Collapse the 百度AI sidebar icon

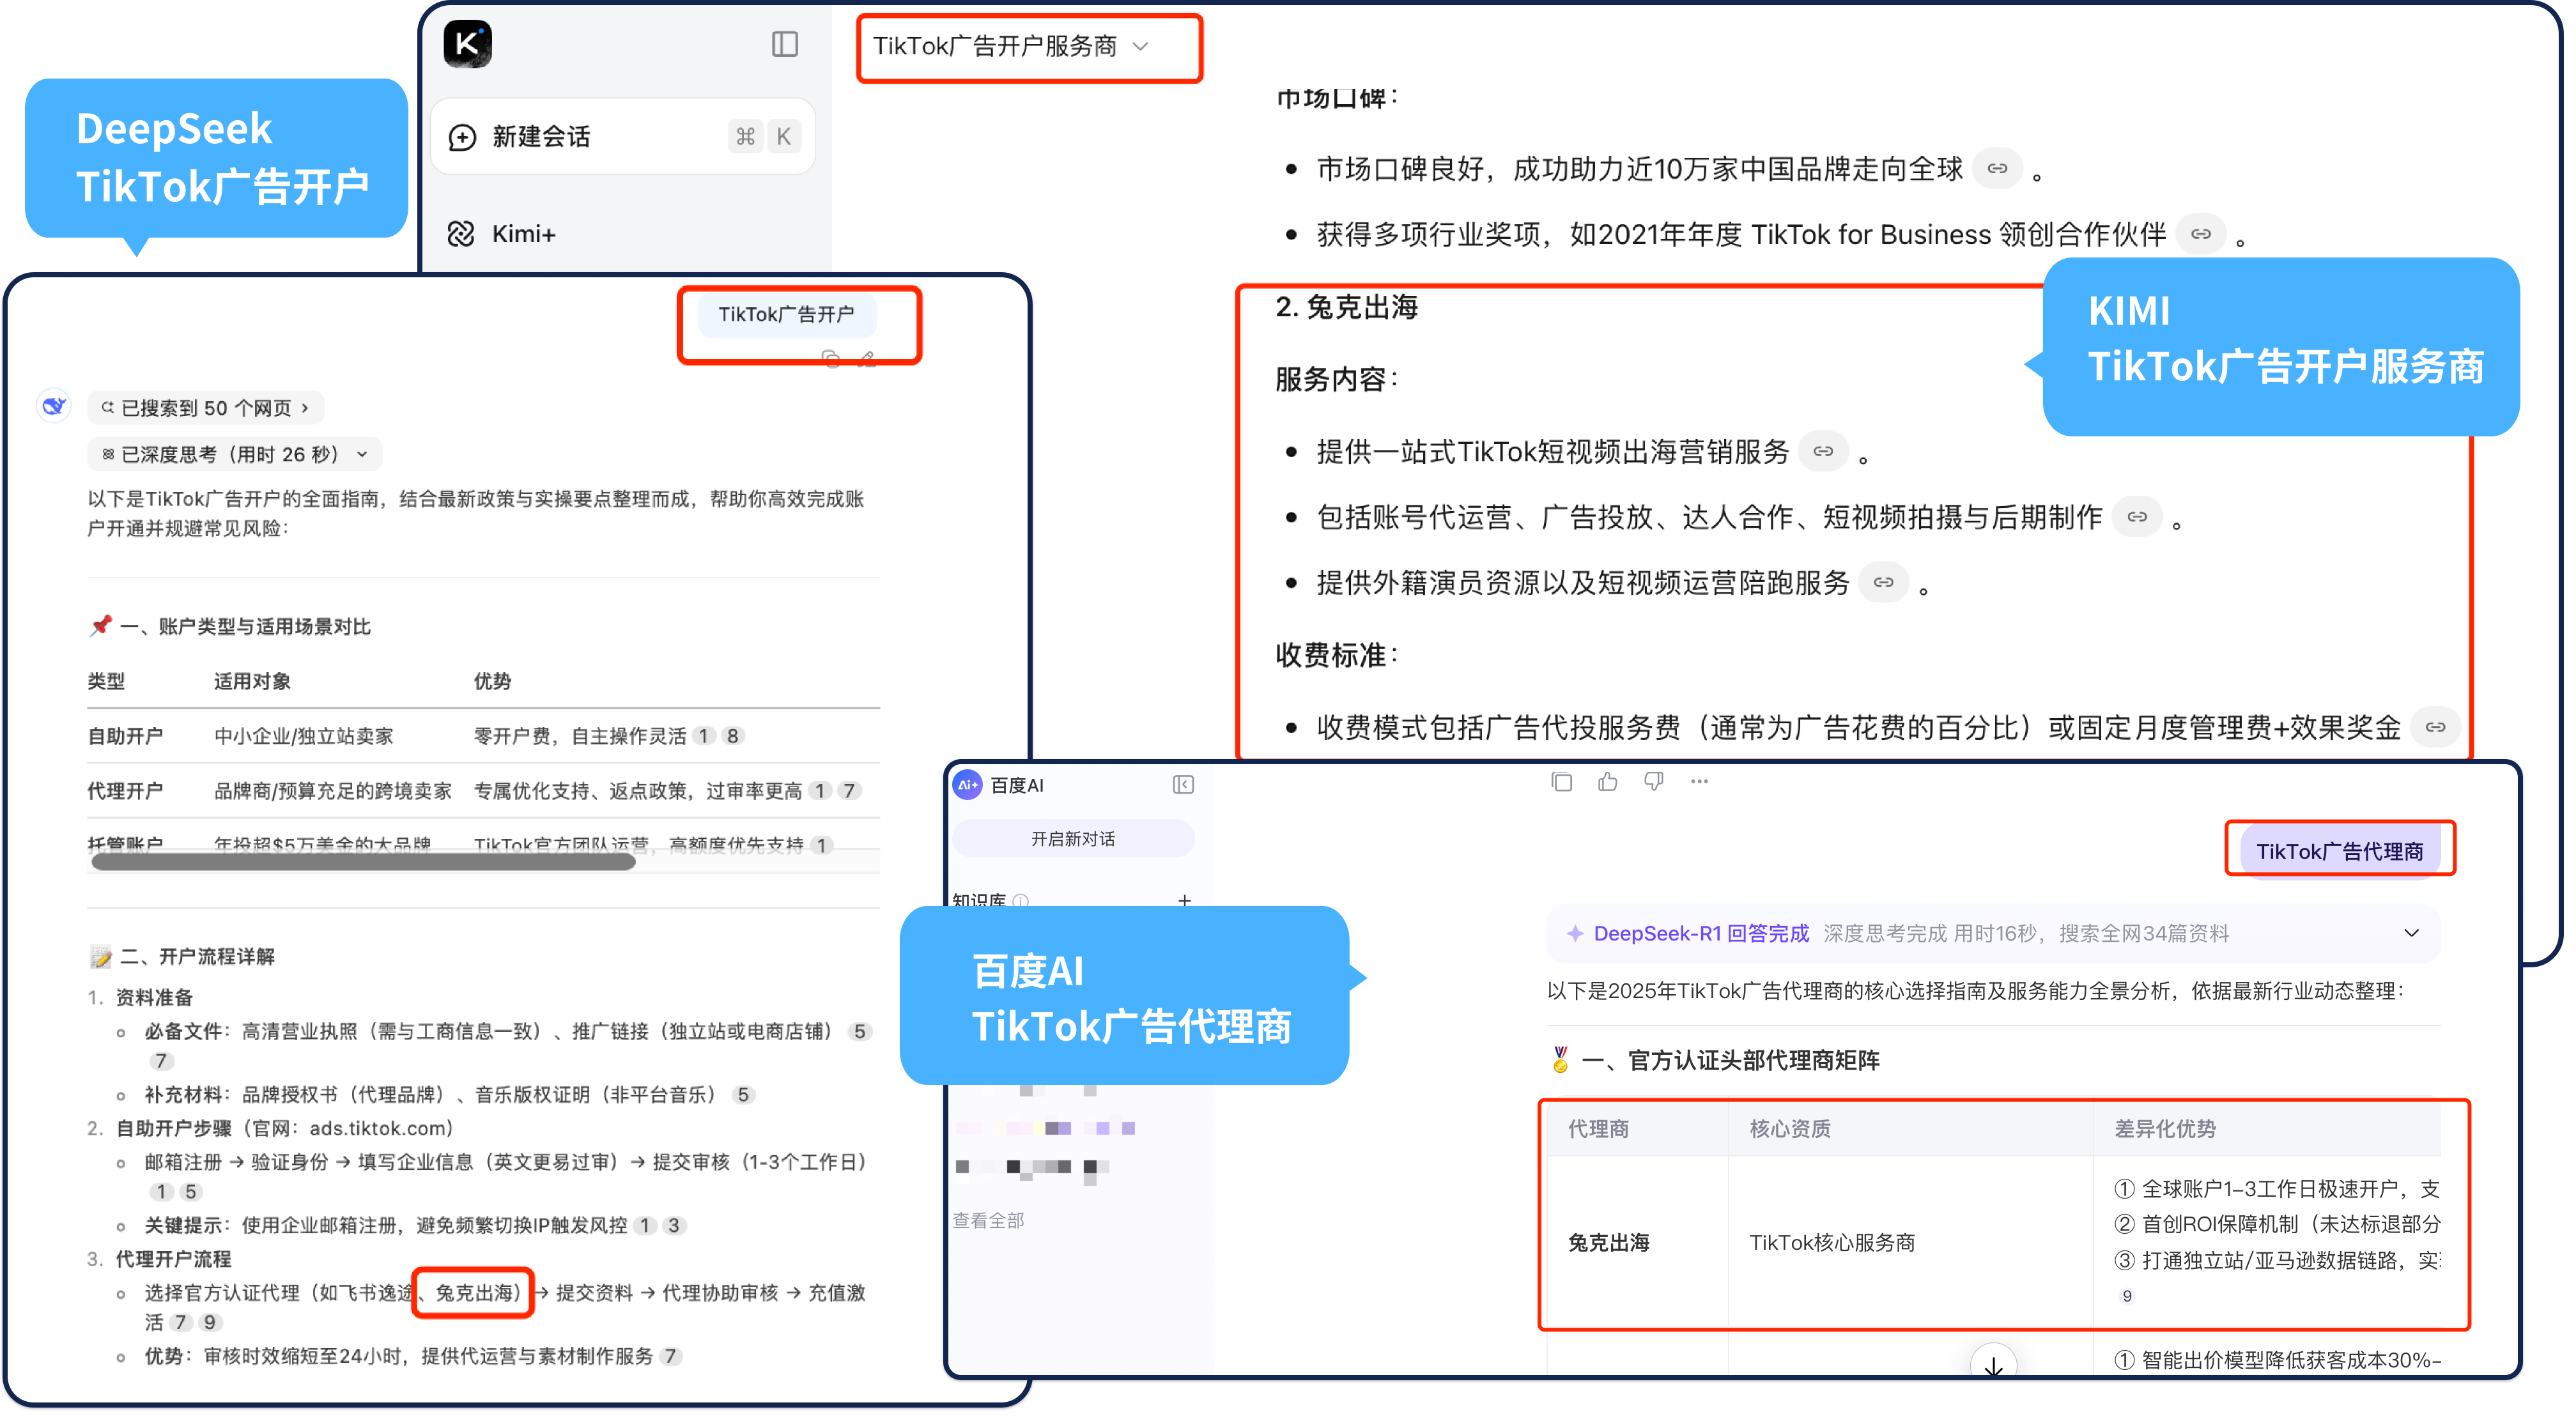pos(1183,785)
